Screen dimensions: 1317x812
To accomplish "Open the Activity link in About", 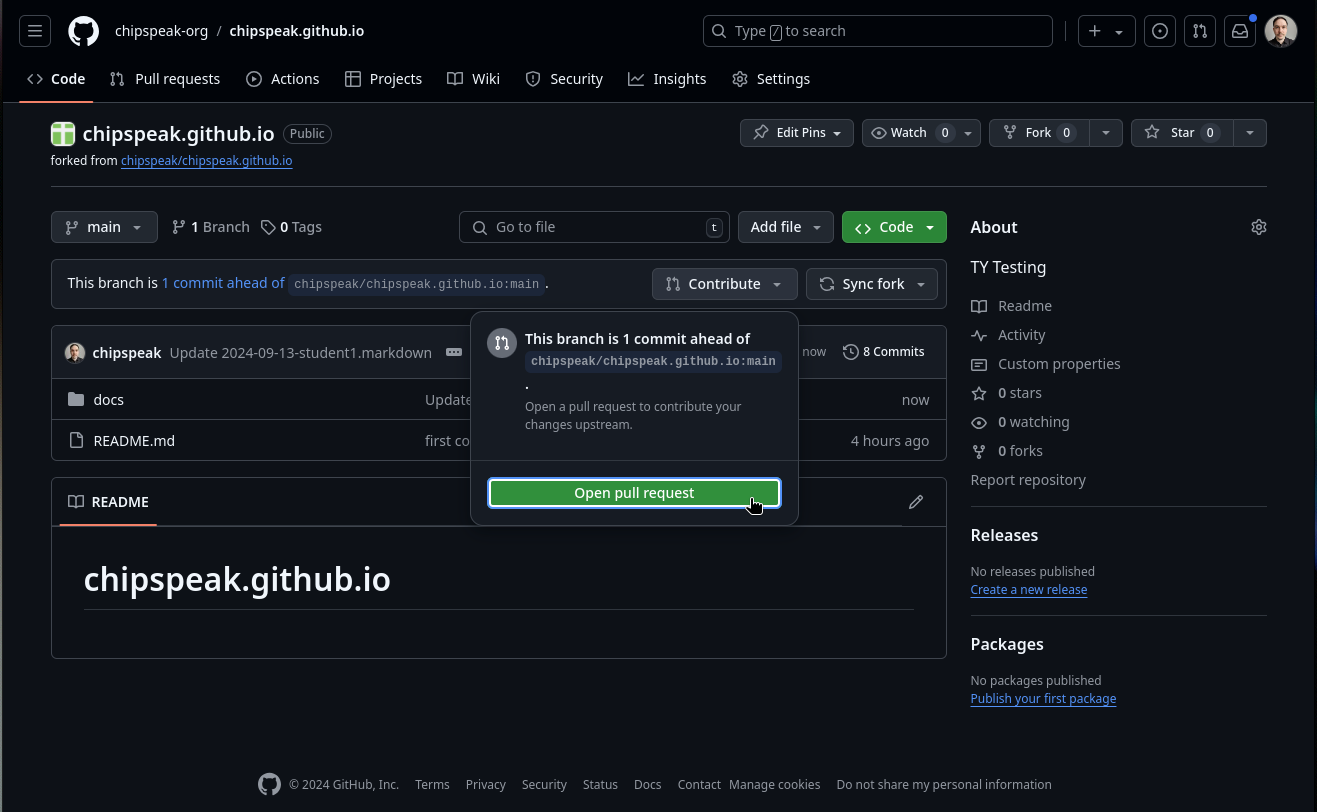I will (1008, 335).
